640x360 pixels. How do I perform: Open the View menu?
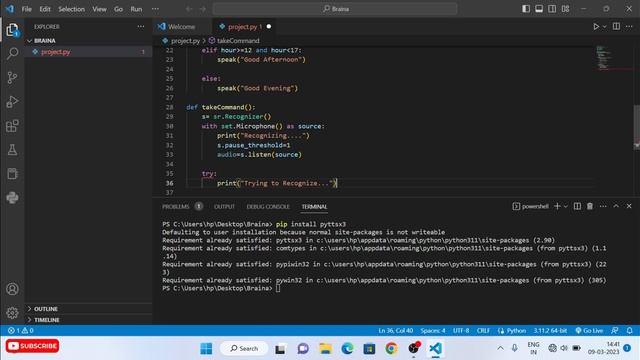click(x=99, y=9)
